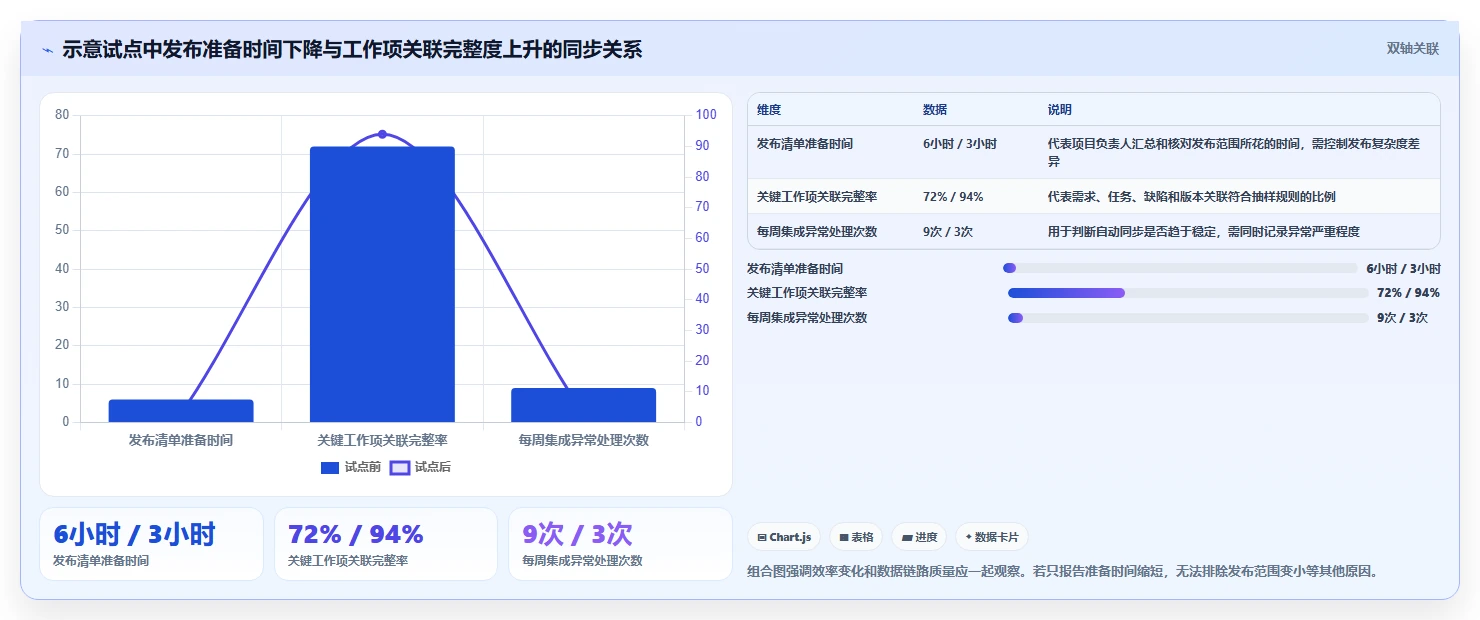Click x-axis label 关键工作项关联完整率
This screenshot has height=620, width=1480.
click(382, 440)
